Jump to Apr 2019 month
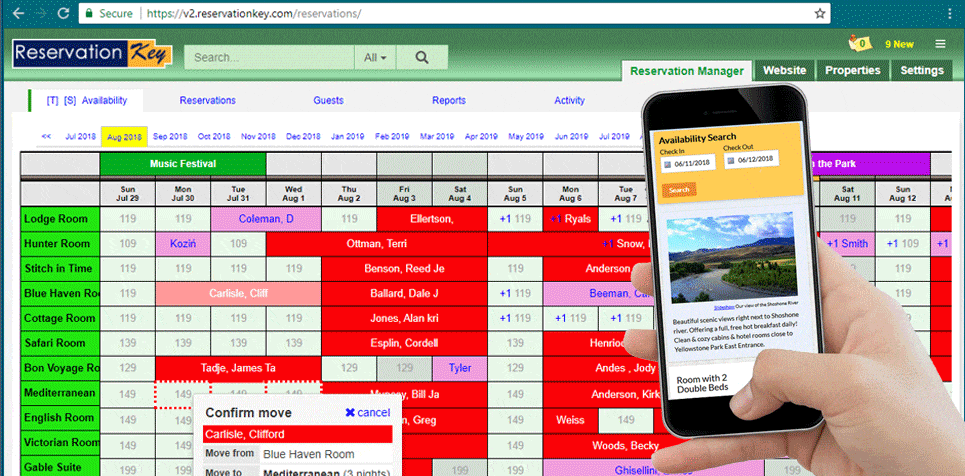Image resolution: width=965 pixels, height=476 pixels. click(481, 137)
